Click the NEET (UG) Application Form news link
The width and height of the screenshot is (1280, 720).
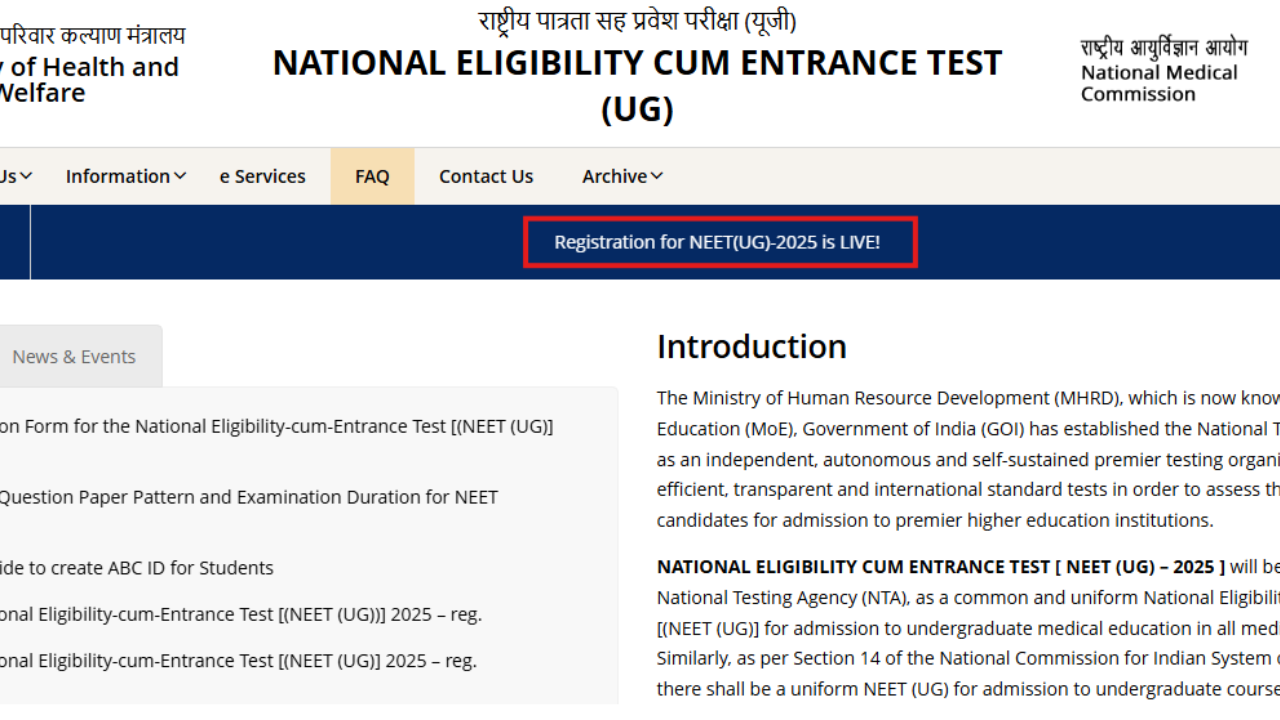(x=276, y=426)
